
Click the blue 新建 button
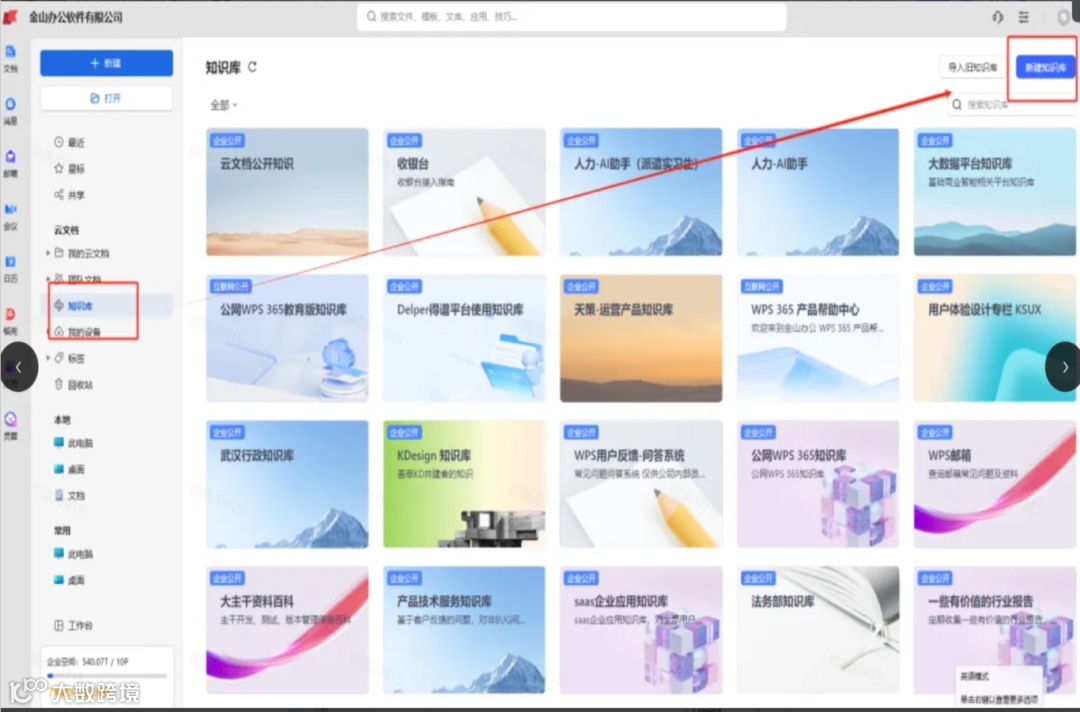(106, 63)
